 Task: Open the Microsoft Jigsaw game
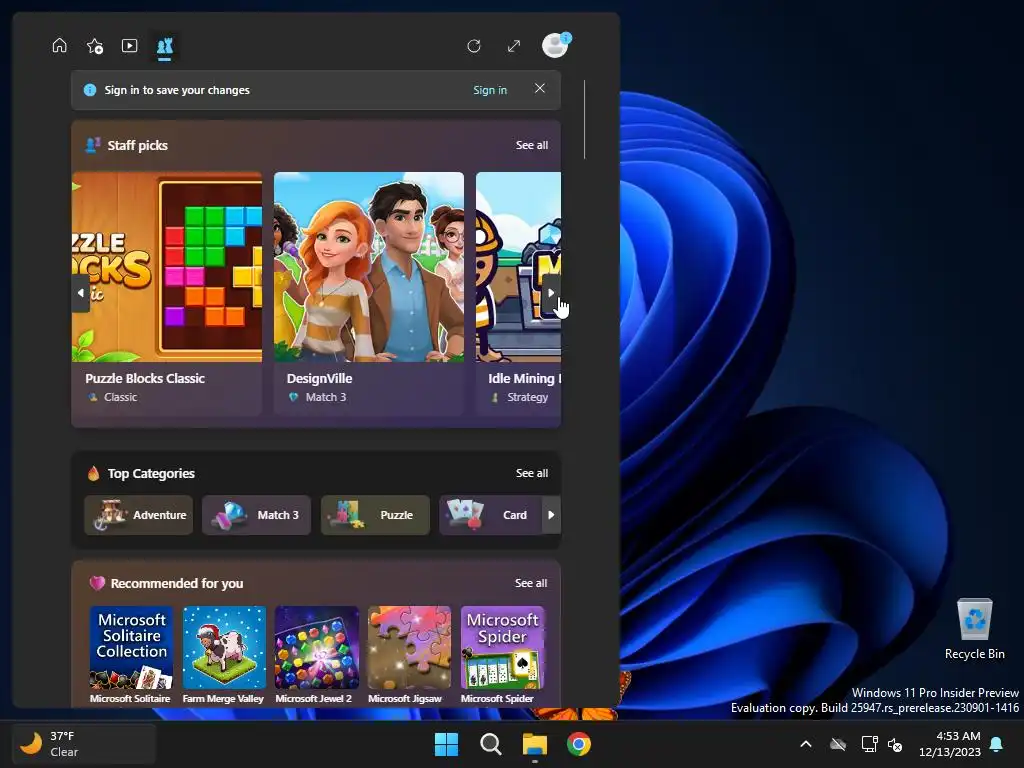(409, 655)
